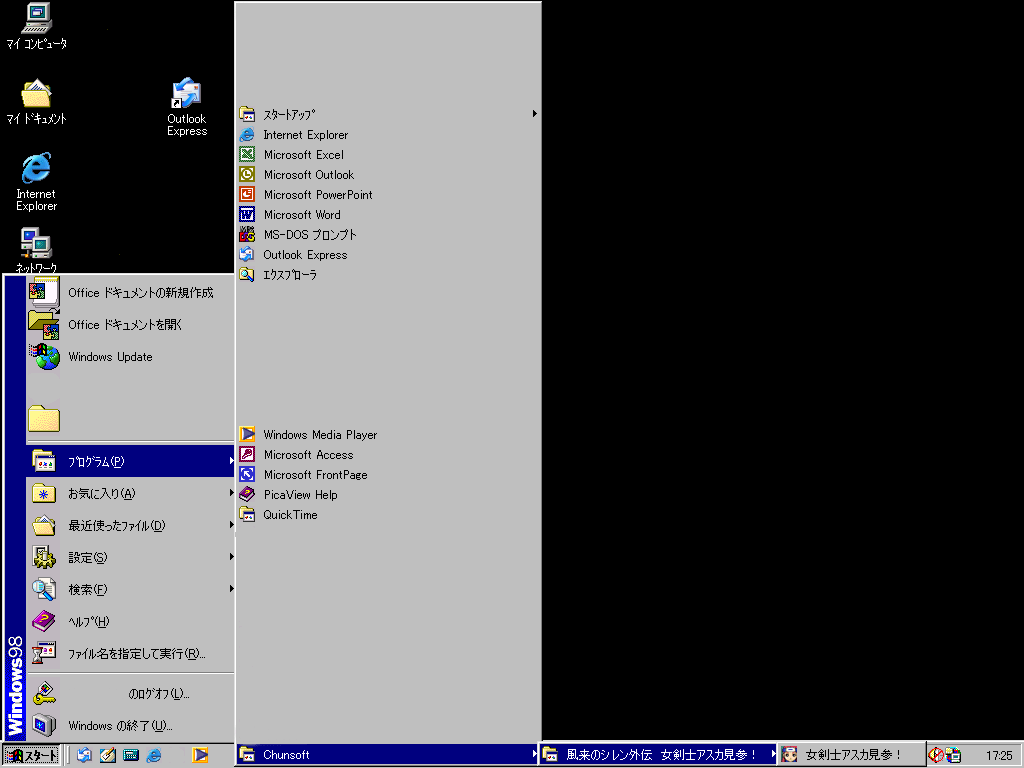This screenshot has width=1024, height=768.
Task: Launch 女剣士アスカ見参！ from the game submenu
Action: [x=851, y=754]
